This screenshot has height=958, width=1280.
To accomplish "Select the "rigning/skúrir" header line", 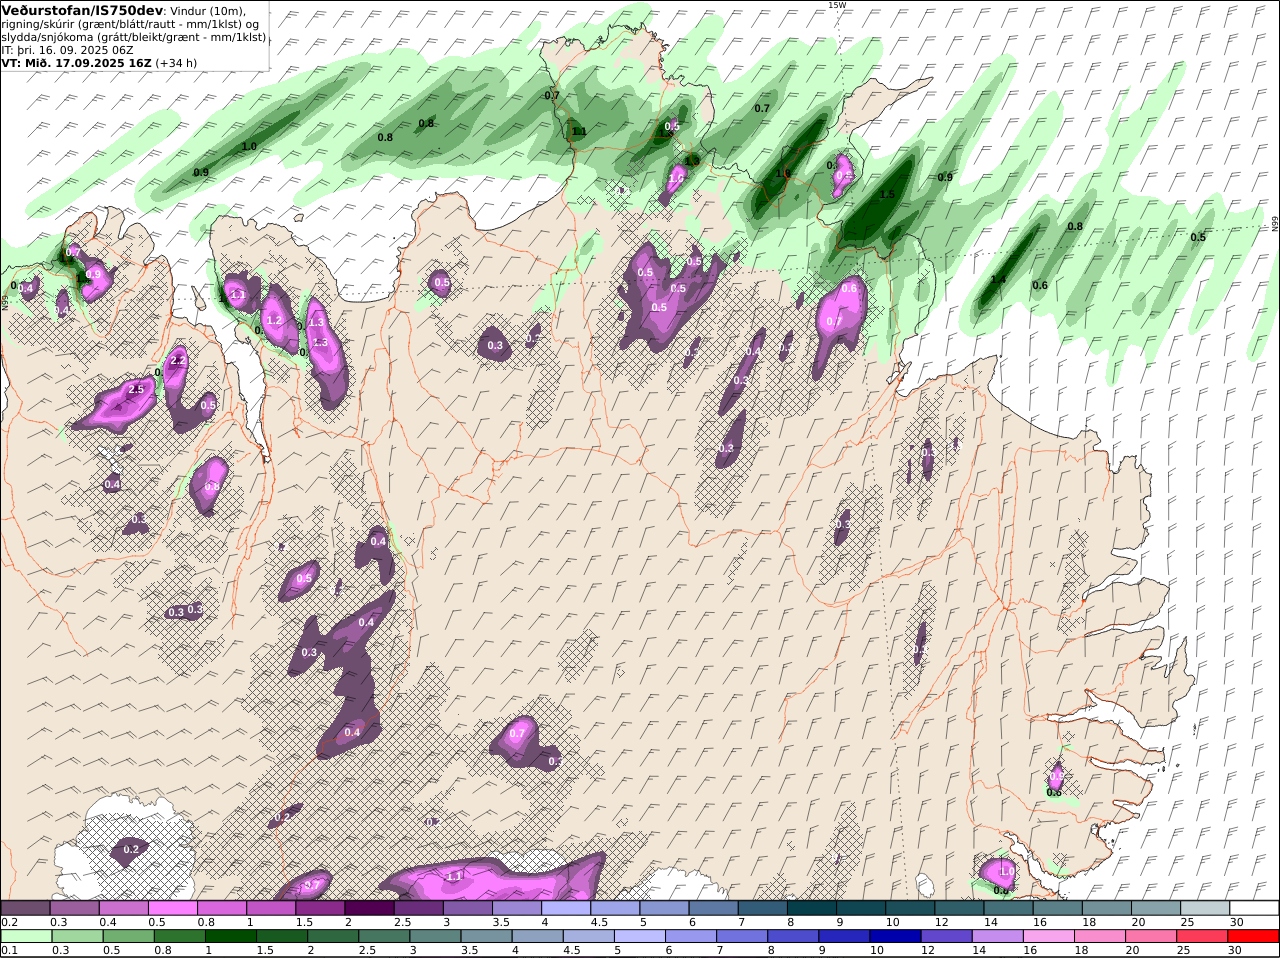I will click(x=131, y=23).
